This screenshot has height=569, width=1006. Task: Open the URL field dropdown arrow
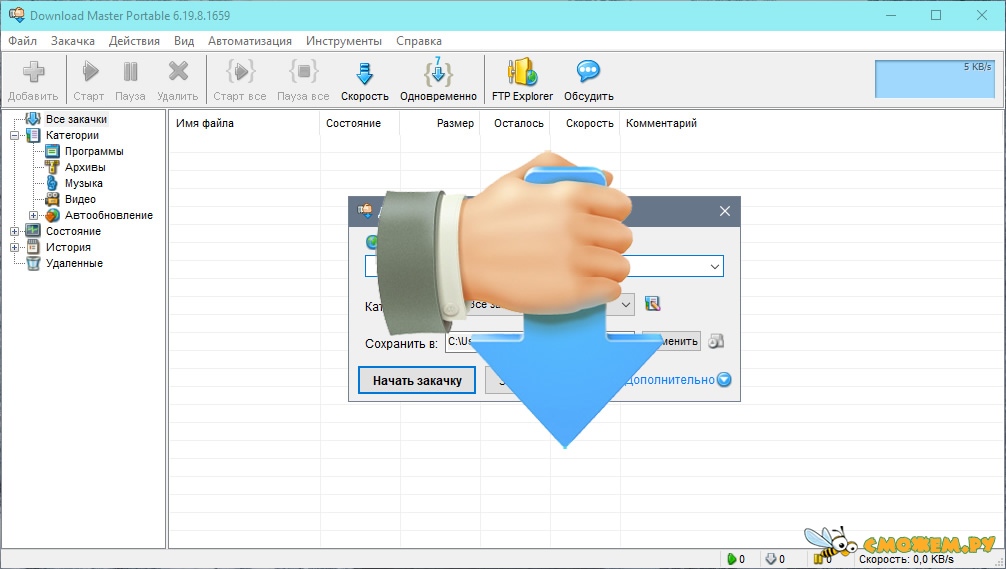pos(714,266)
